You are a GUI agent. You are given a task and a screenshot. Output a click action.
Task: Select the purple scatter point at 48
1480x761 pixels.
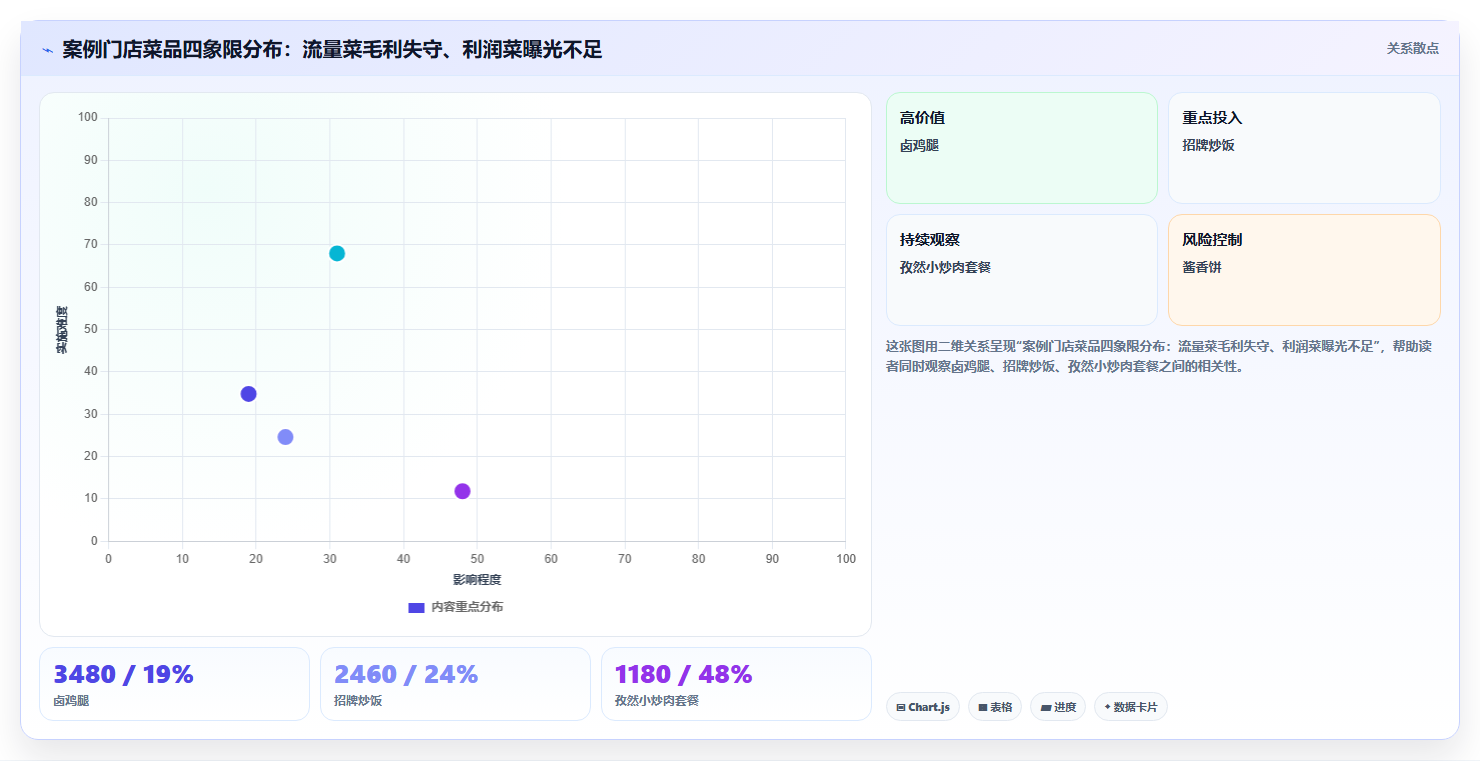coord(462,491)
